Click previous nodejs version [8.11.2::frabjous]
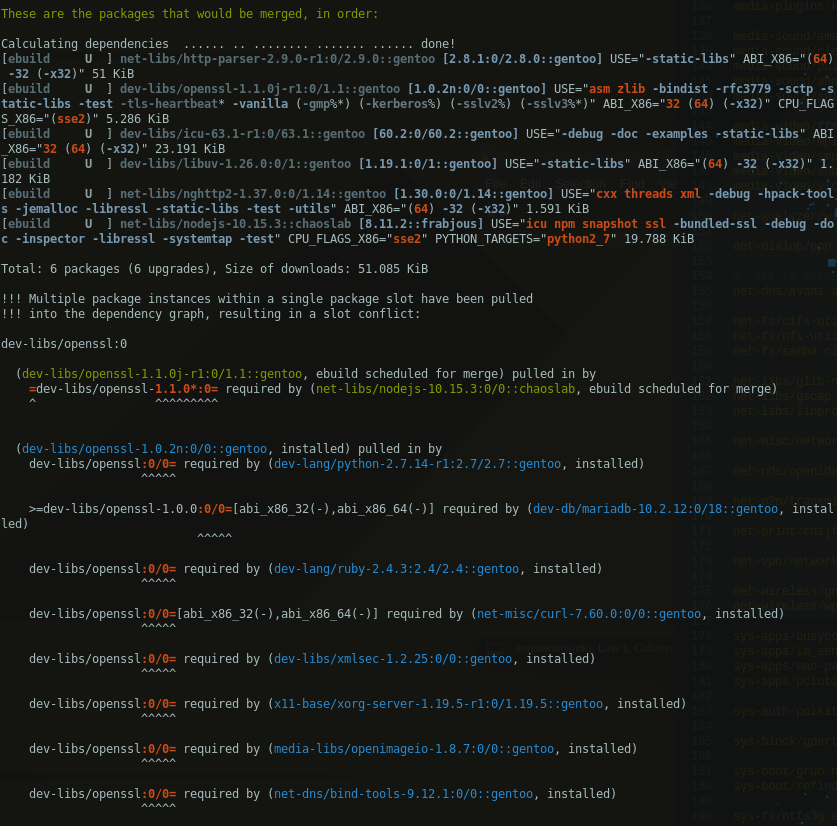The width and height of the screenshot is (837, 826). (421, 223)
